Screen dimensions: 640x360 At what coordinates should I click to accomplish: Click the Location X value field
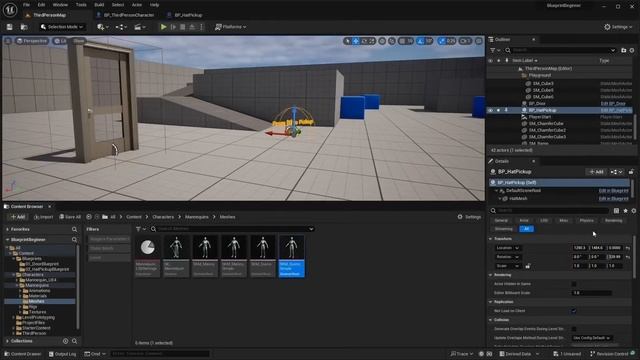point(580,248)
